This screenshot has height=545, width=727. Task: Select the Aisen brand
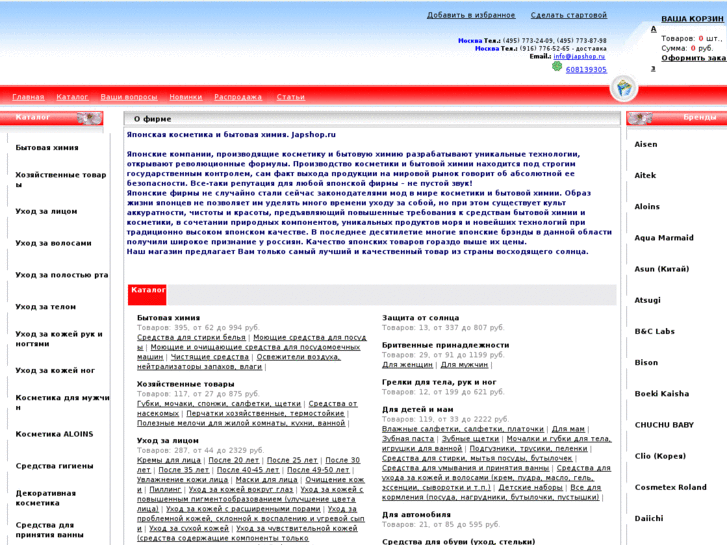tap(646, 144)
